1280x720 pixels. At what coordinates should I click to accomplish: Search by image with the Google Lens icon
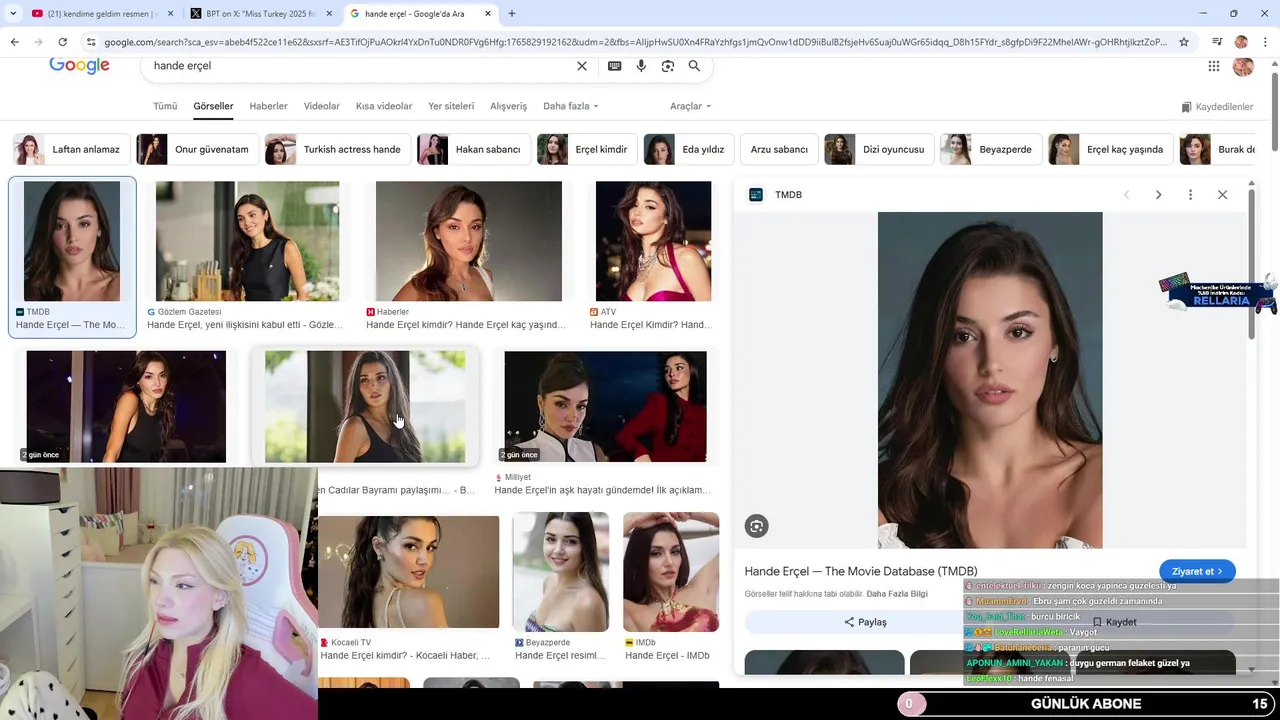(x=668, y=66)
